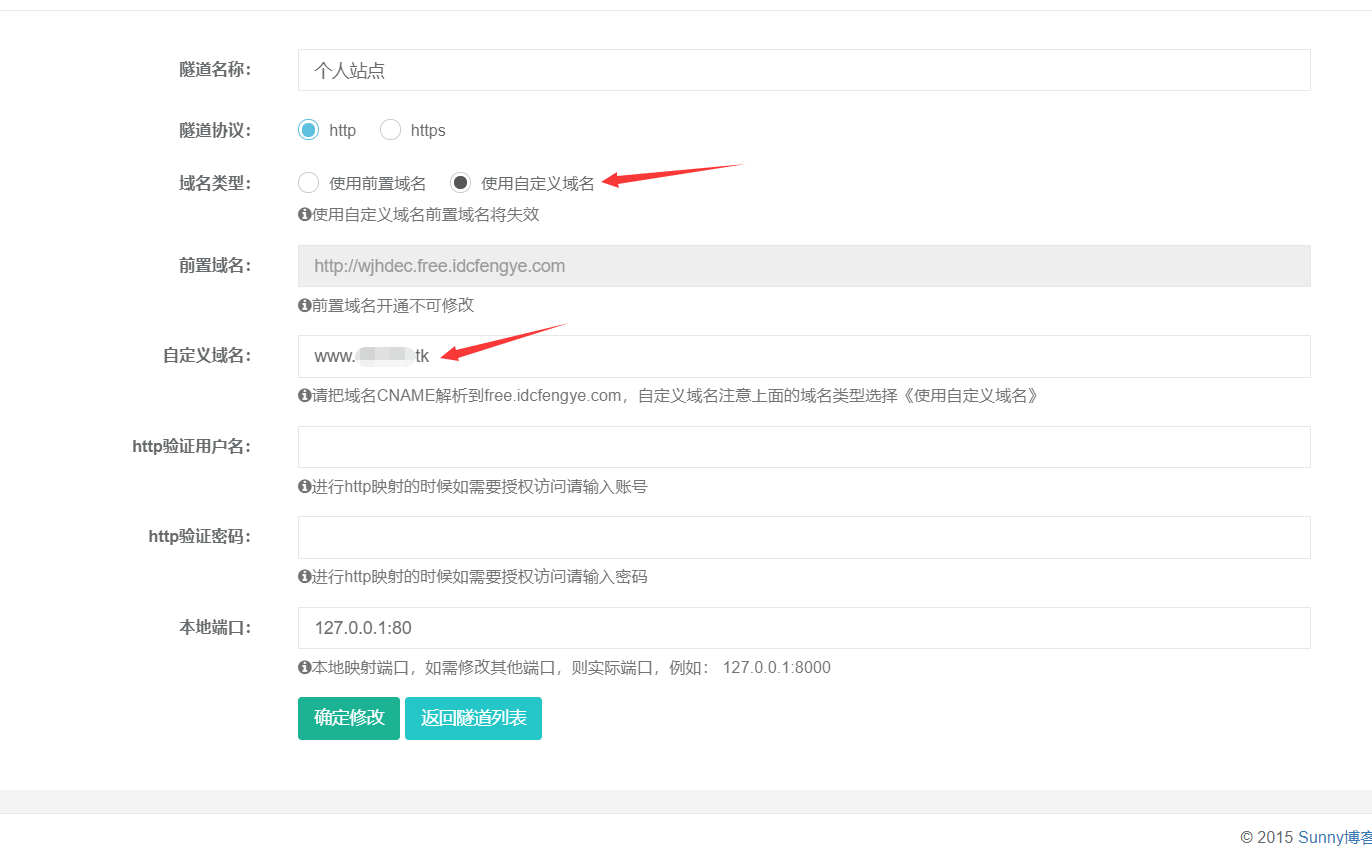Click info icon beside 前置域名开通不可修改

click(305, 305)
